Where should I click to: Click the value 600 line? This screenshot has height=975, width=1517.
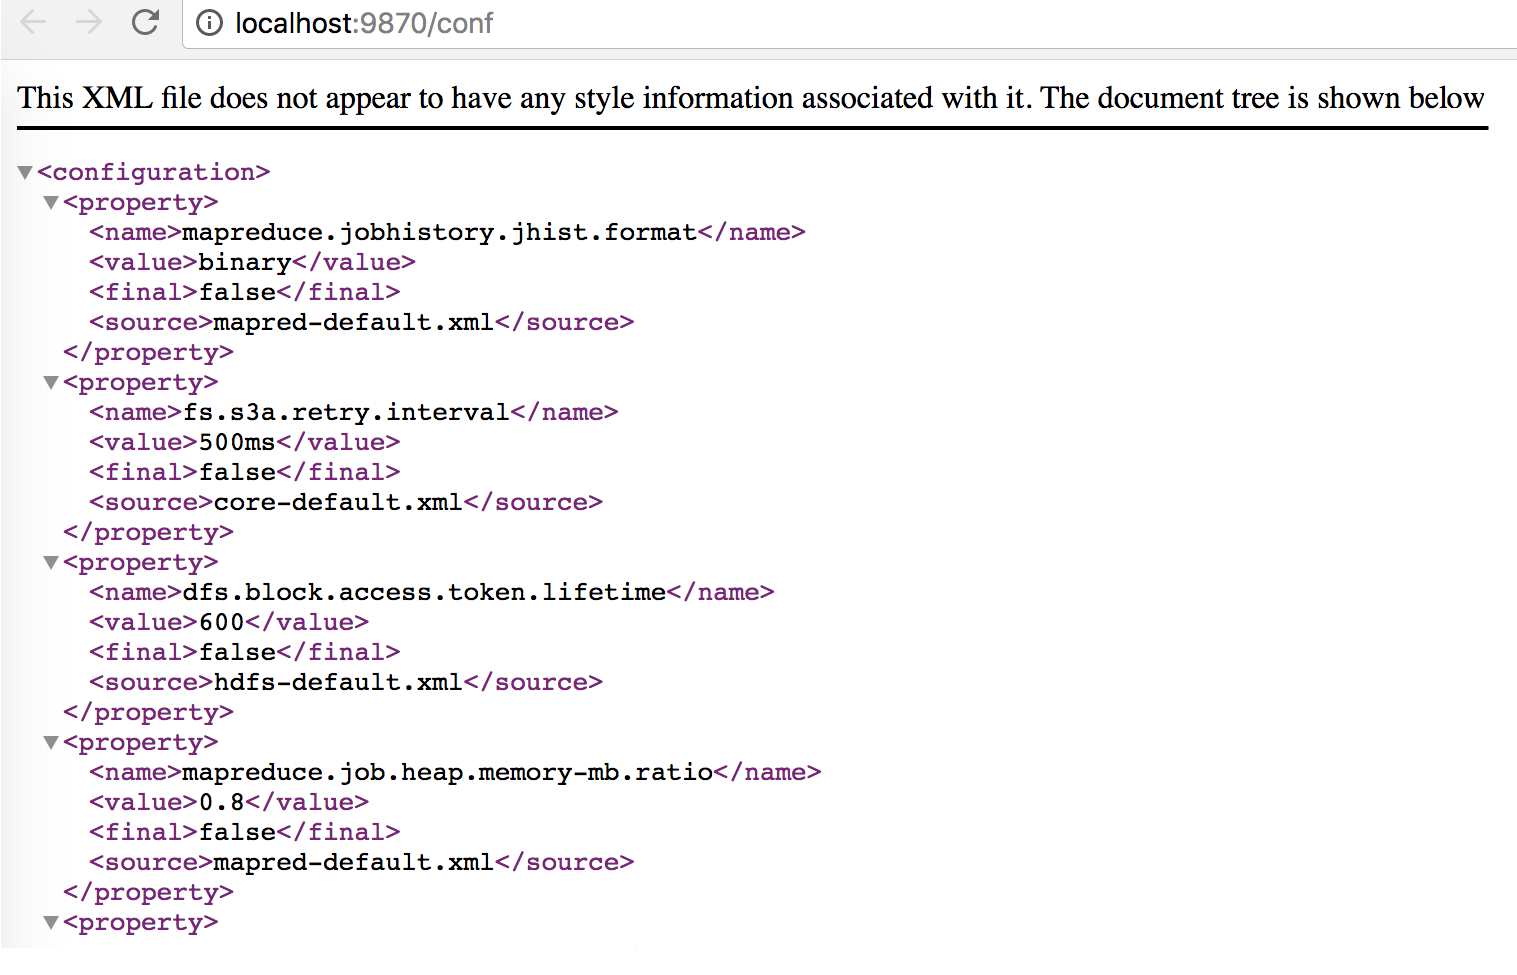point(229,622)
